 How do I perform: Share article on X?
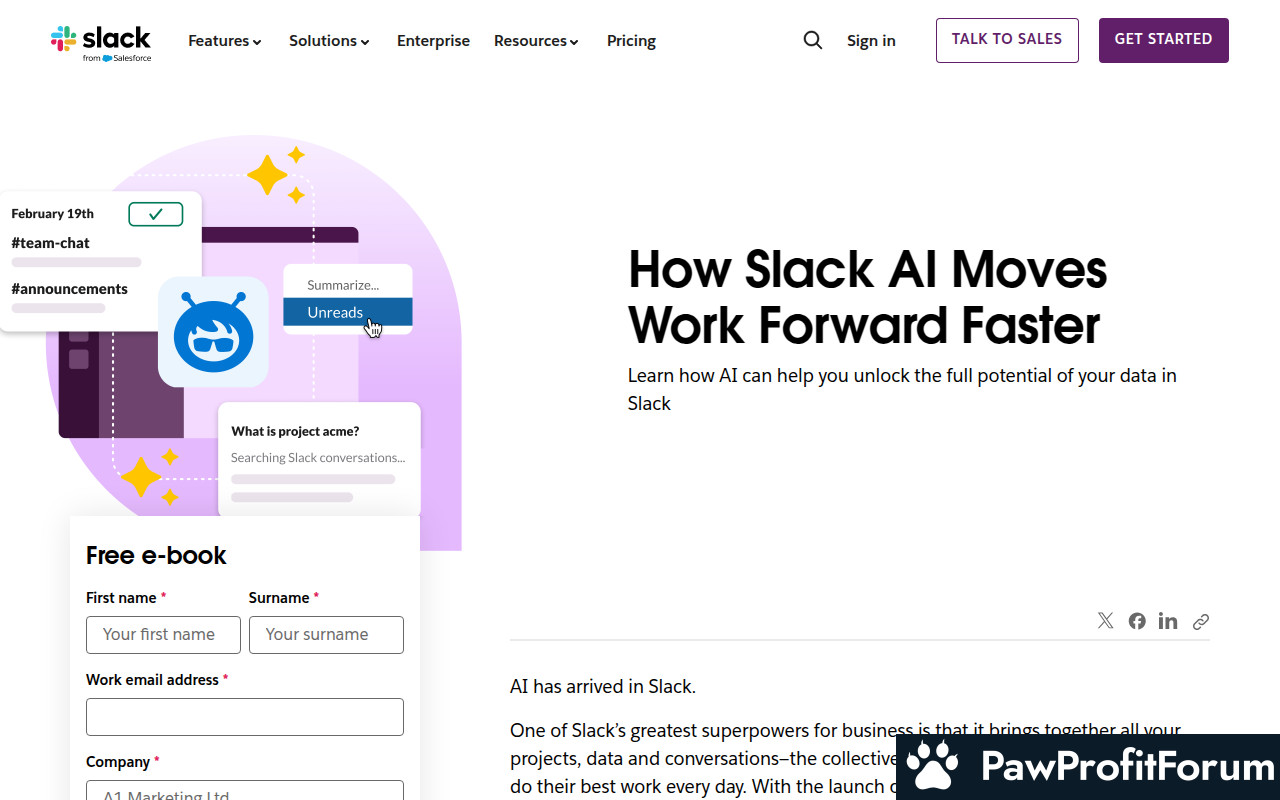1105,621
